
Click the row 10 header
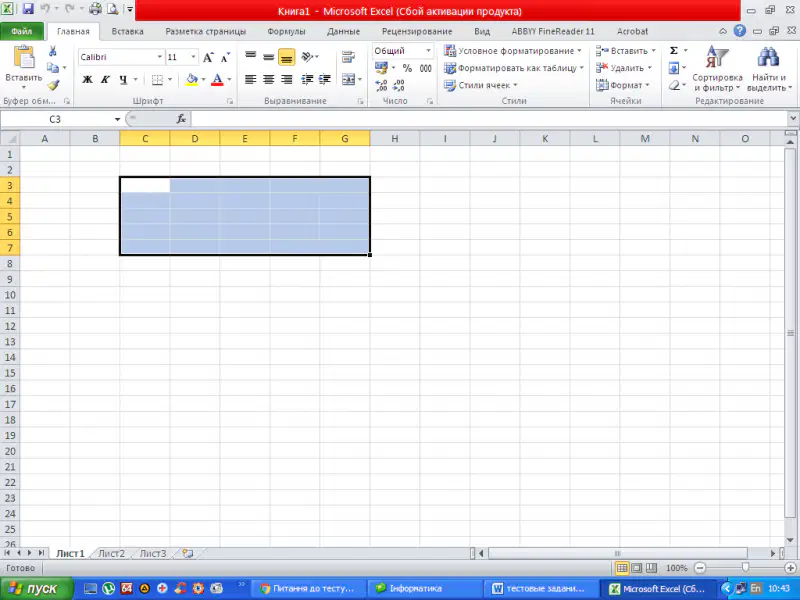tap(10, 295)
